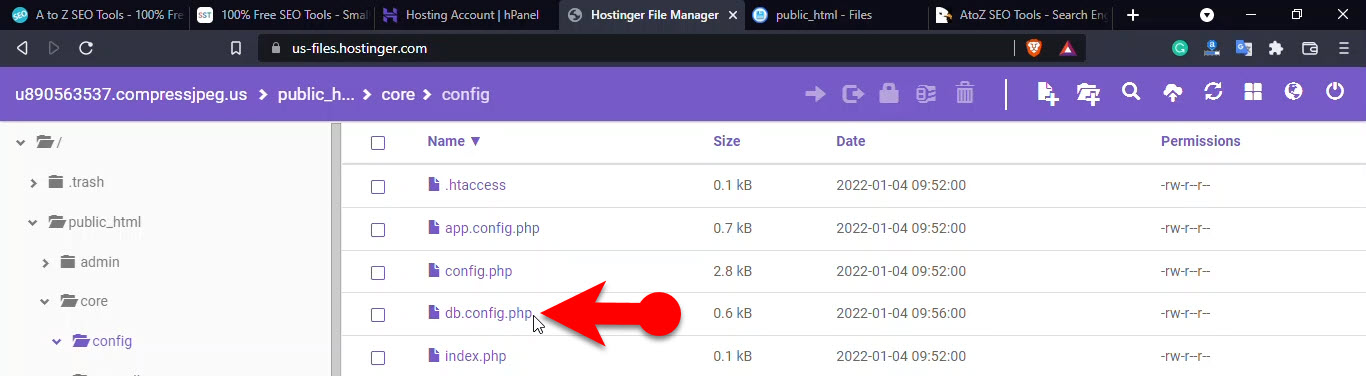The image size is (1366, 376).
Task: Reload the page with browser reload button
Action: click(86, 48)
